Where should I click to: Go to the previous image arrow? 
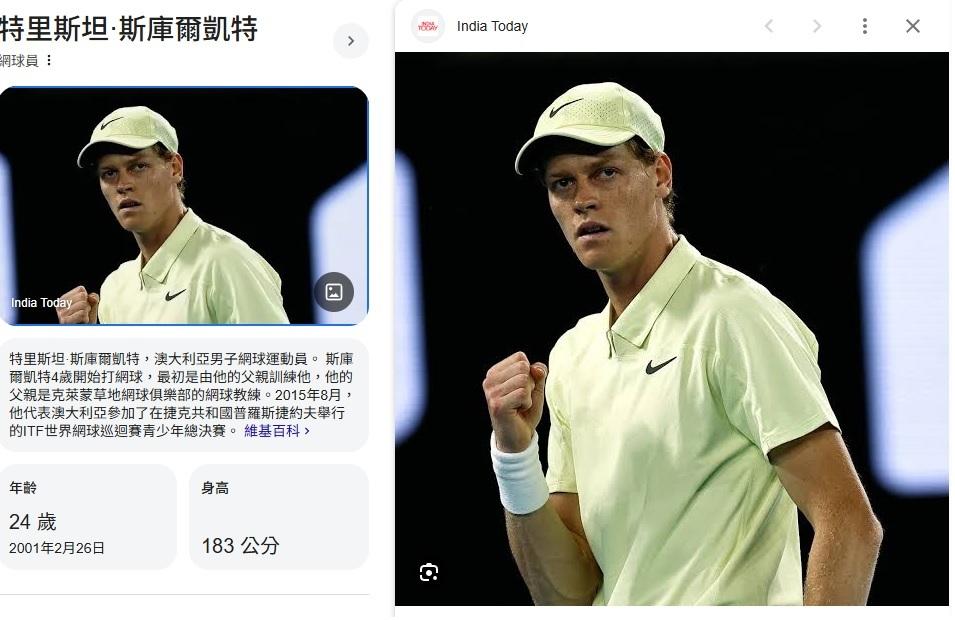[x=769, y=26]
